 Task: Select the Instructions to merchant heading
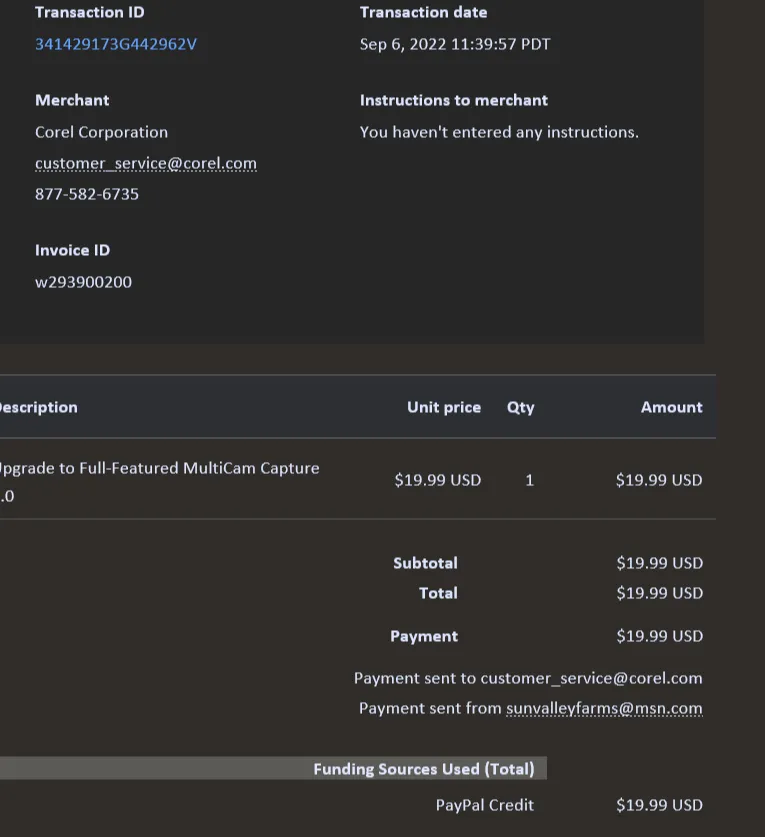tap(454, 100)
